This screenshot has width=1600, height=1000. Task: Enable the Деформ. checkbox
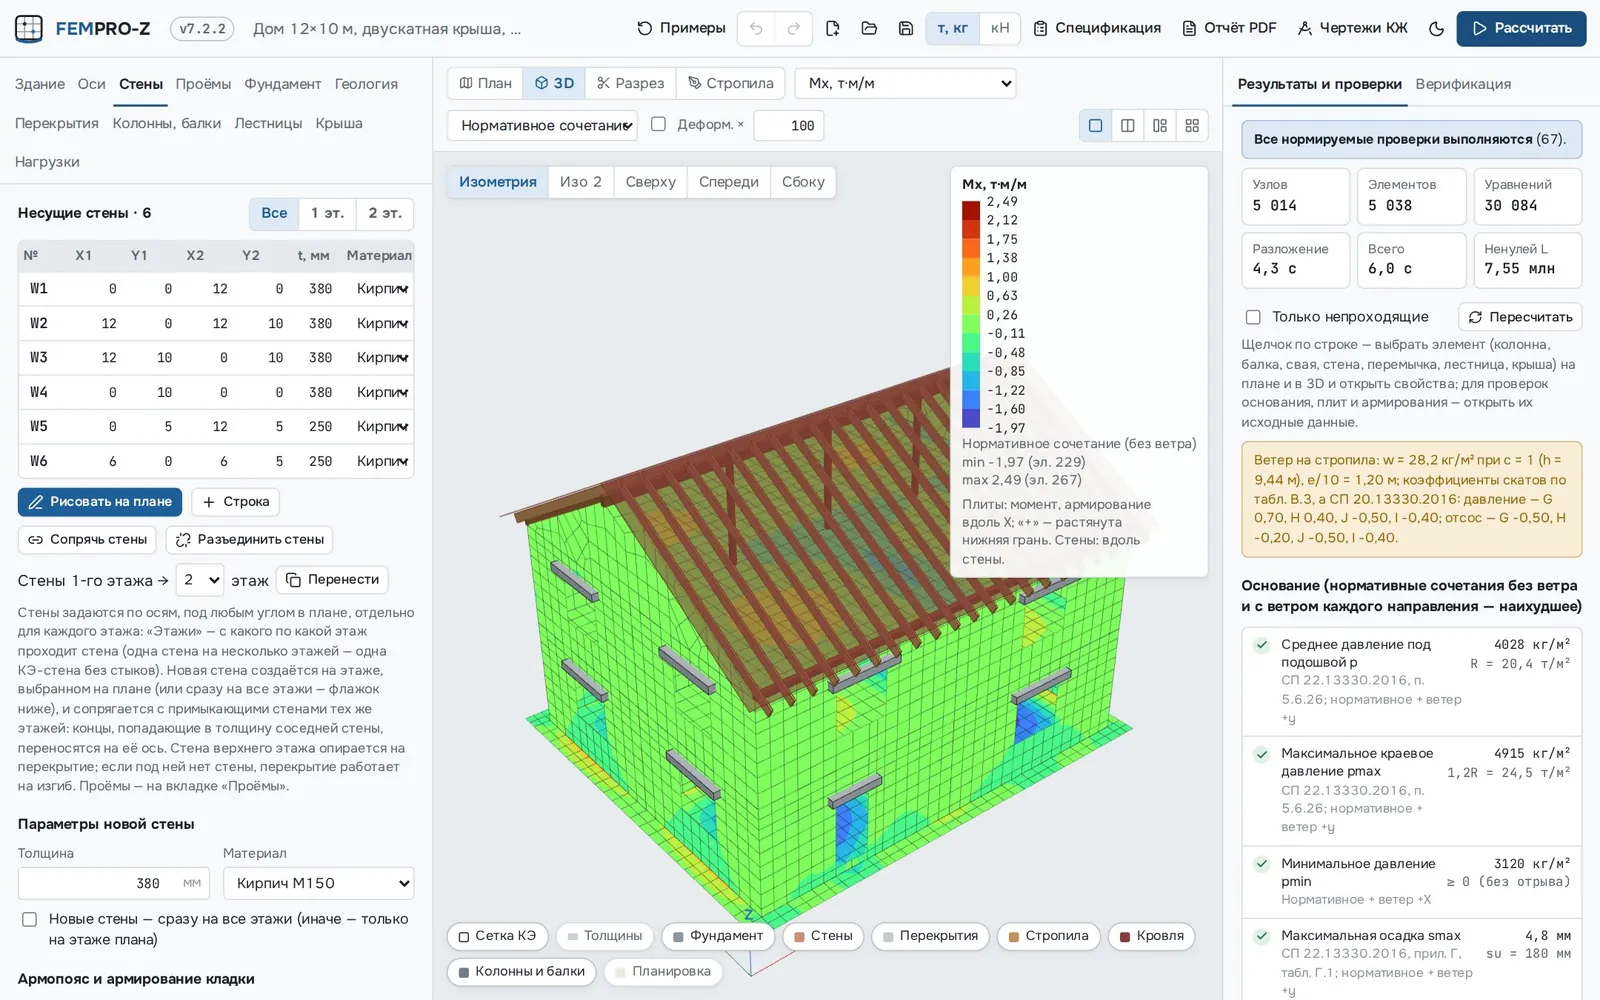point(658,124)
